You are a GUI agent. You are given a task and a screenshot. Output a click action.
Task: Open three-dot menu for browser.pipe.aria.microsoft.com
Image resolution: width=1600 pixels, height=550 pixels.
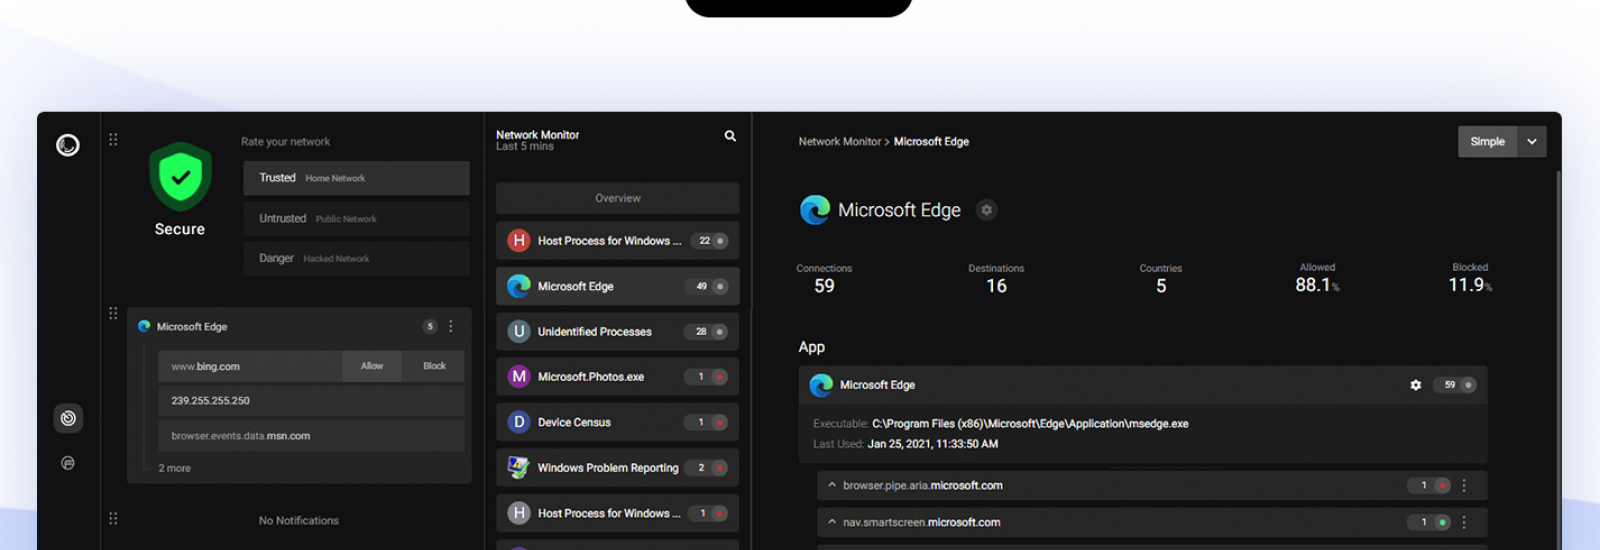point(1464,485)
